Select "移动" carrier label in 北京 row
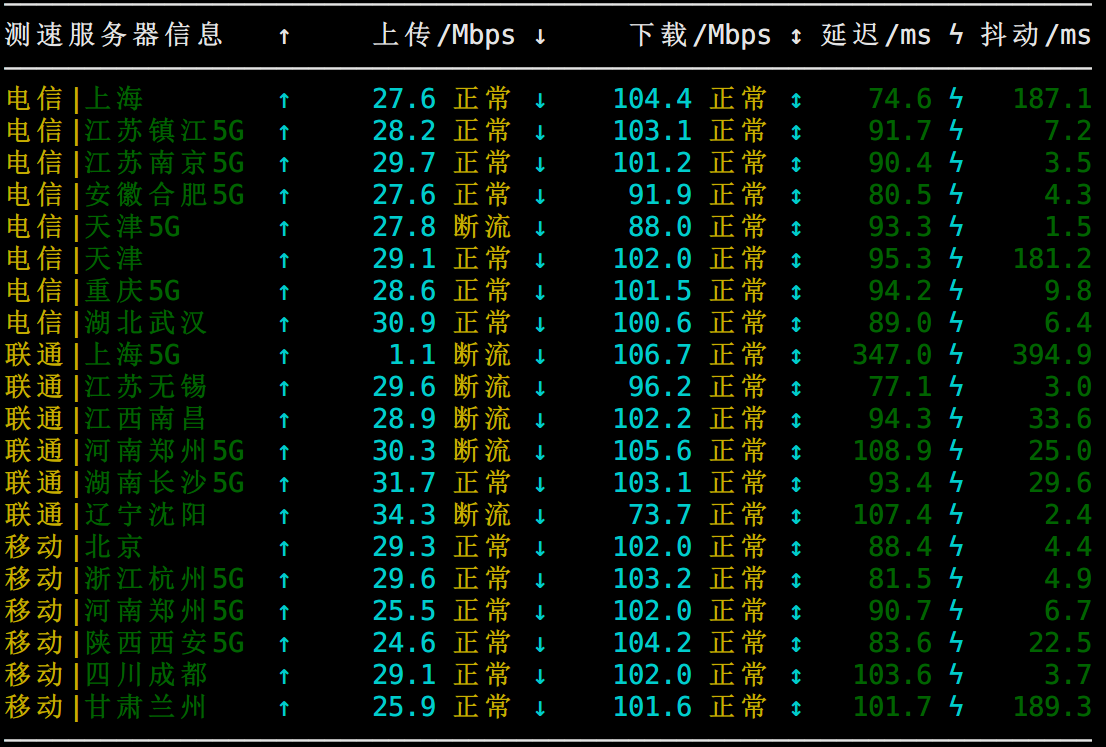This screenshot has height=747, width=1106. (x=34, y=547)
